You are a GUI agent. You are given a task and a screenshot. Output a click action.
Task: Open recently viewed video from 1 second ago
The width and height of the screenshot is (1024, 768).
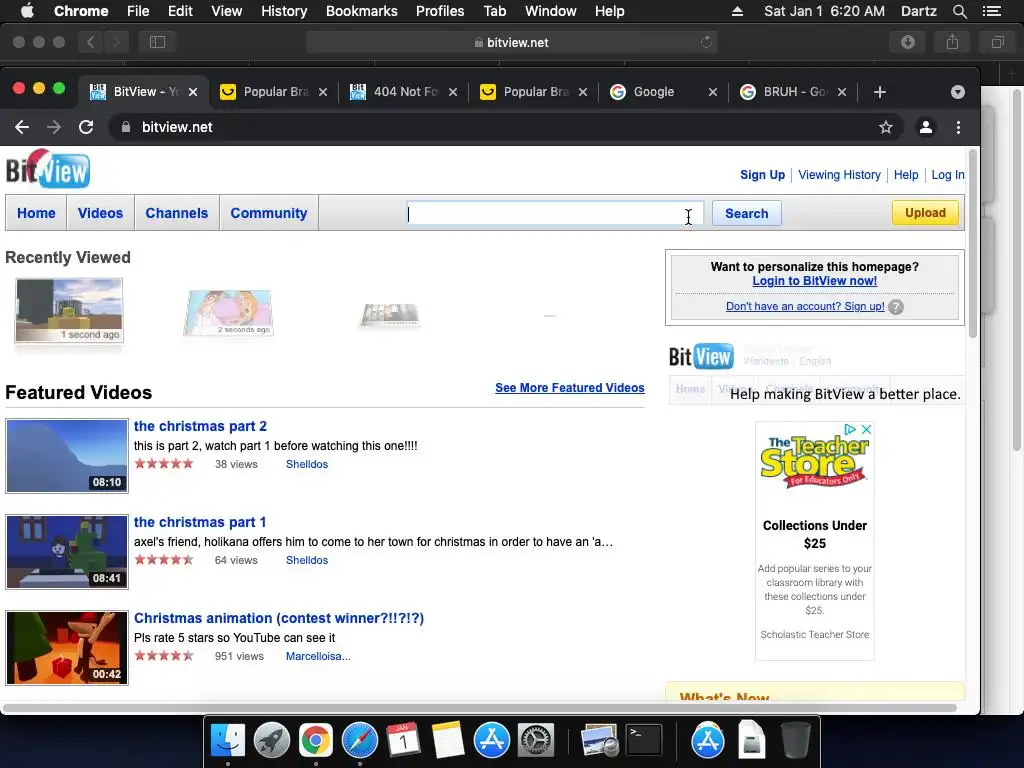(69, 310)
